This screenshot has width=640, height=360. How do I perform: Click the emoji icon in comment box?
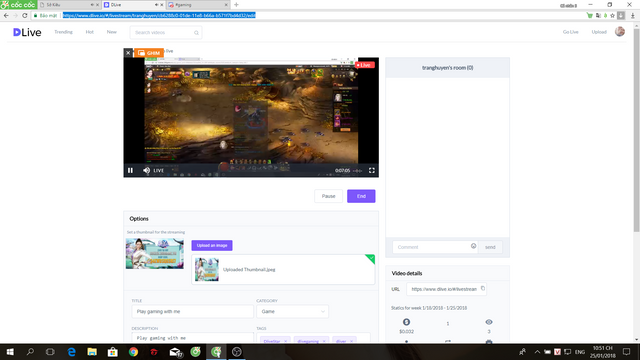473,246
